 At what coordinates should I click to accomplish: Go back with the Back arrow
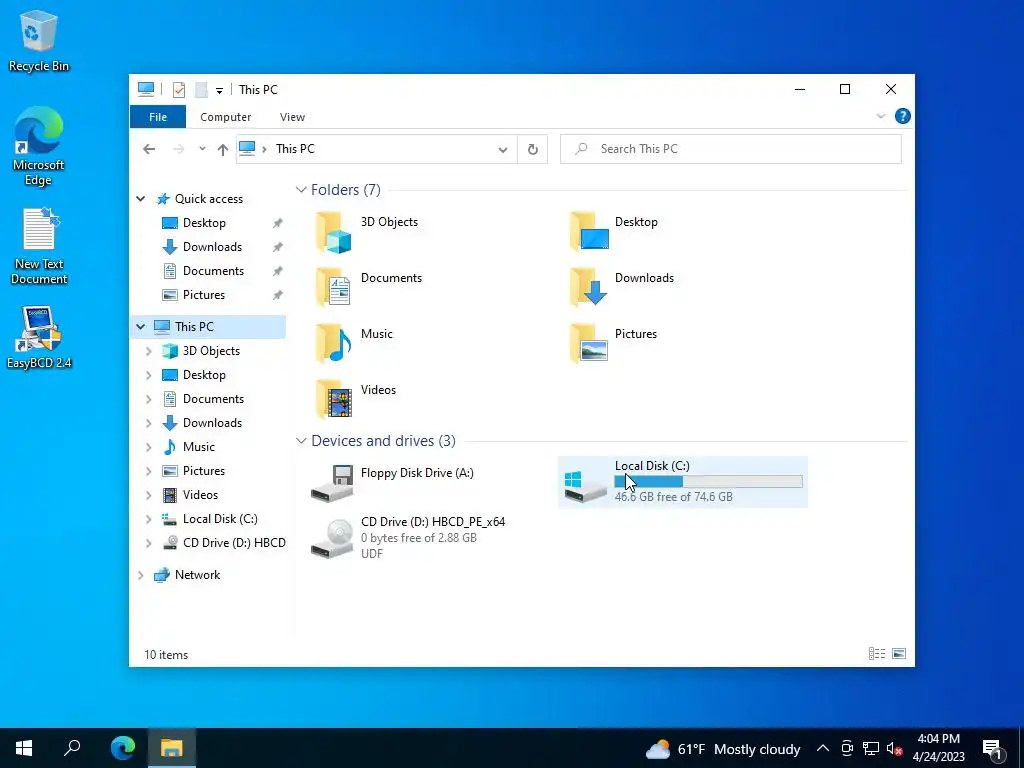[149, 149]
